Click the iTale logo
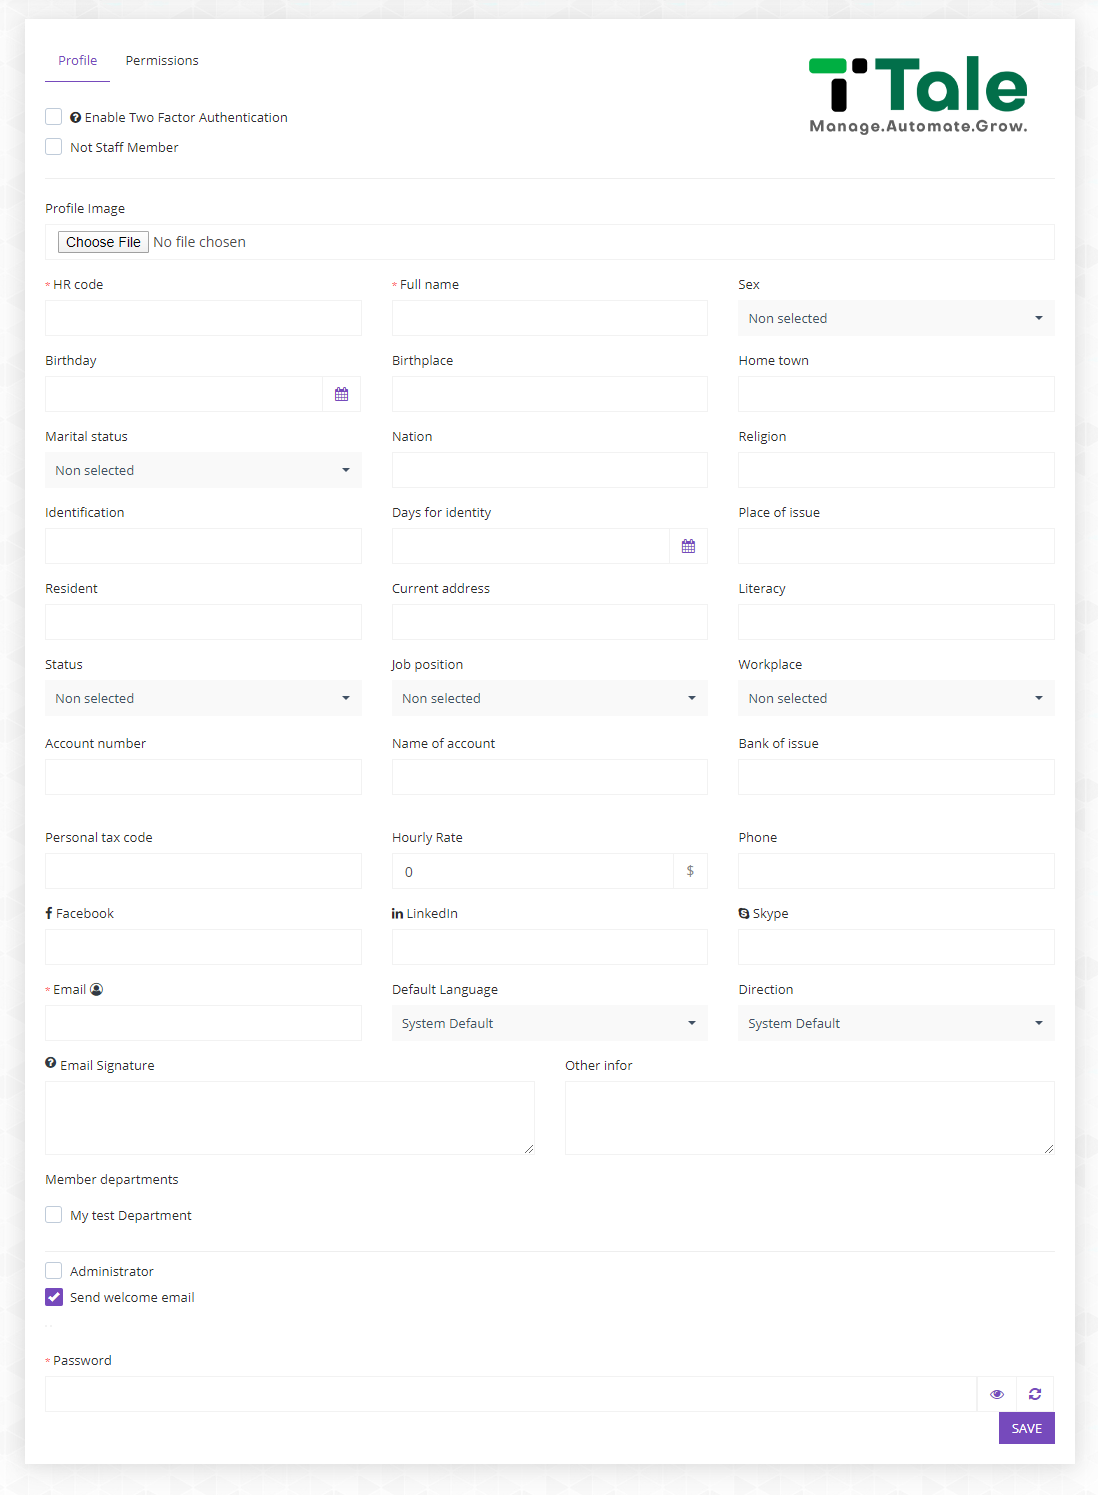This screenshot has height=1495, width=1098. (918, 95)
